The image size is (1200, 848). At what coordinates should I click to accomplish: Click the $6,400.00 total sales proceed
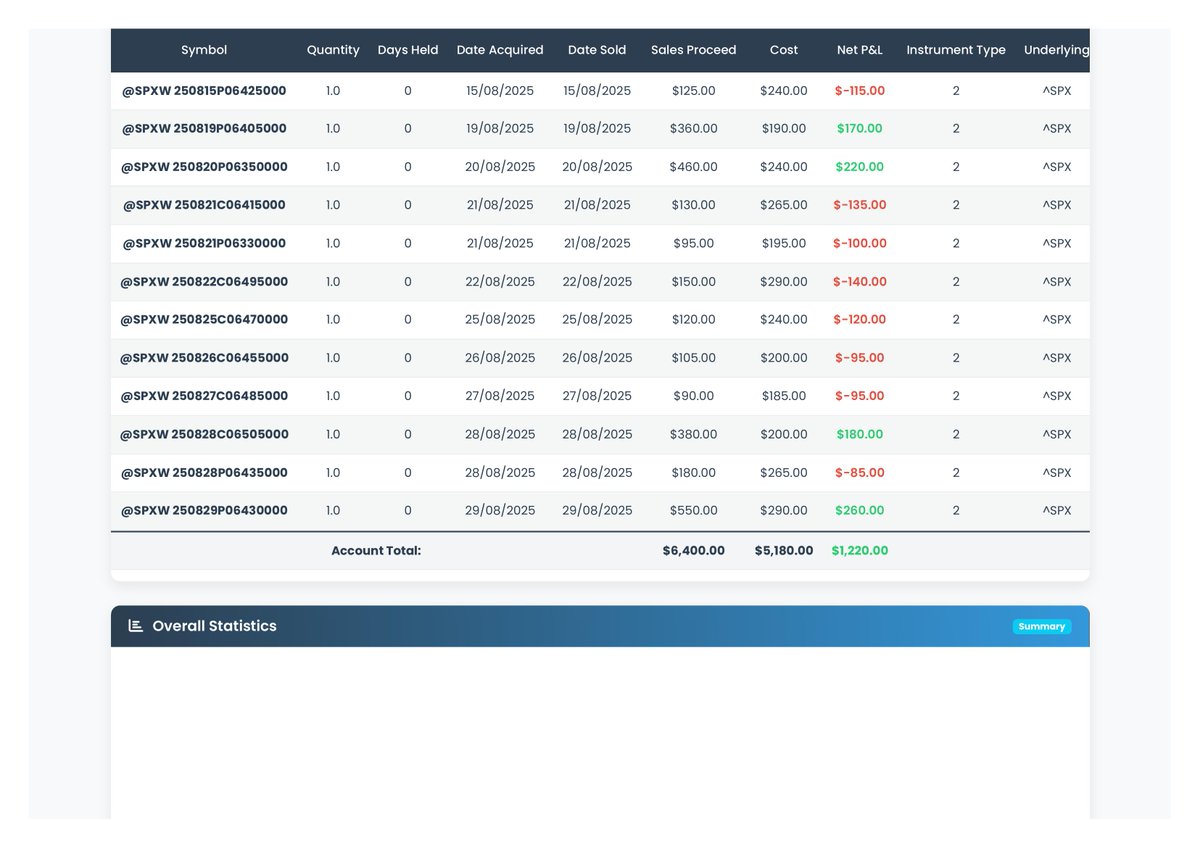click(x=693, y=551)
